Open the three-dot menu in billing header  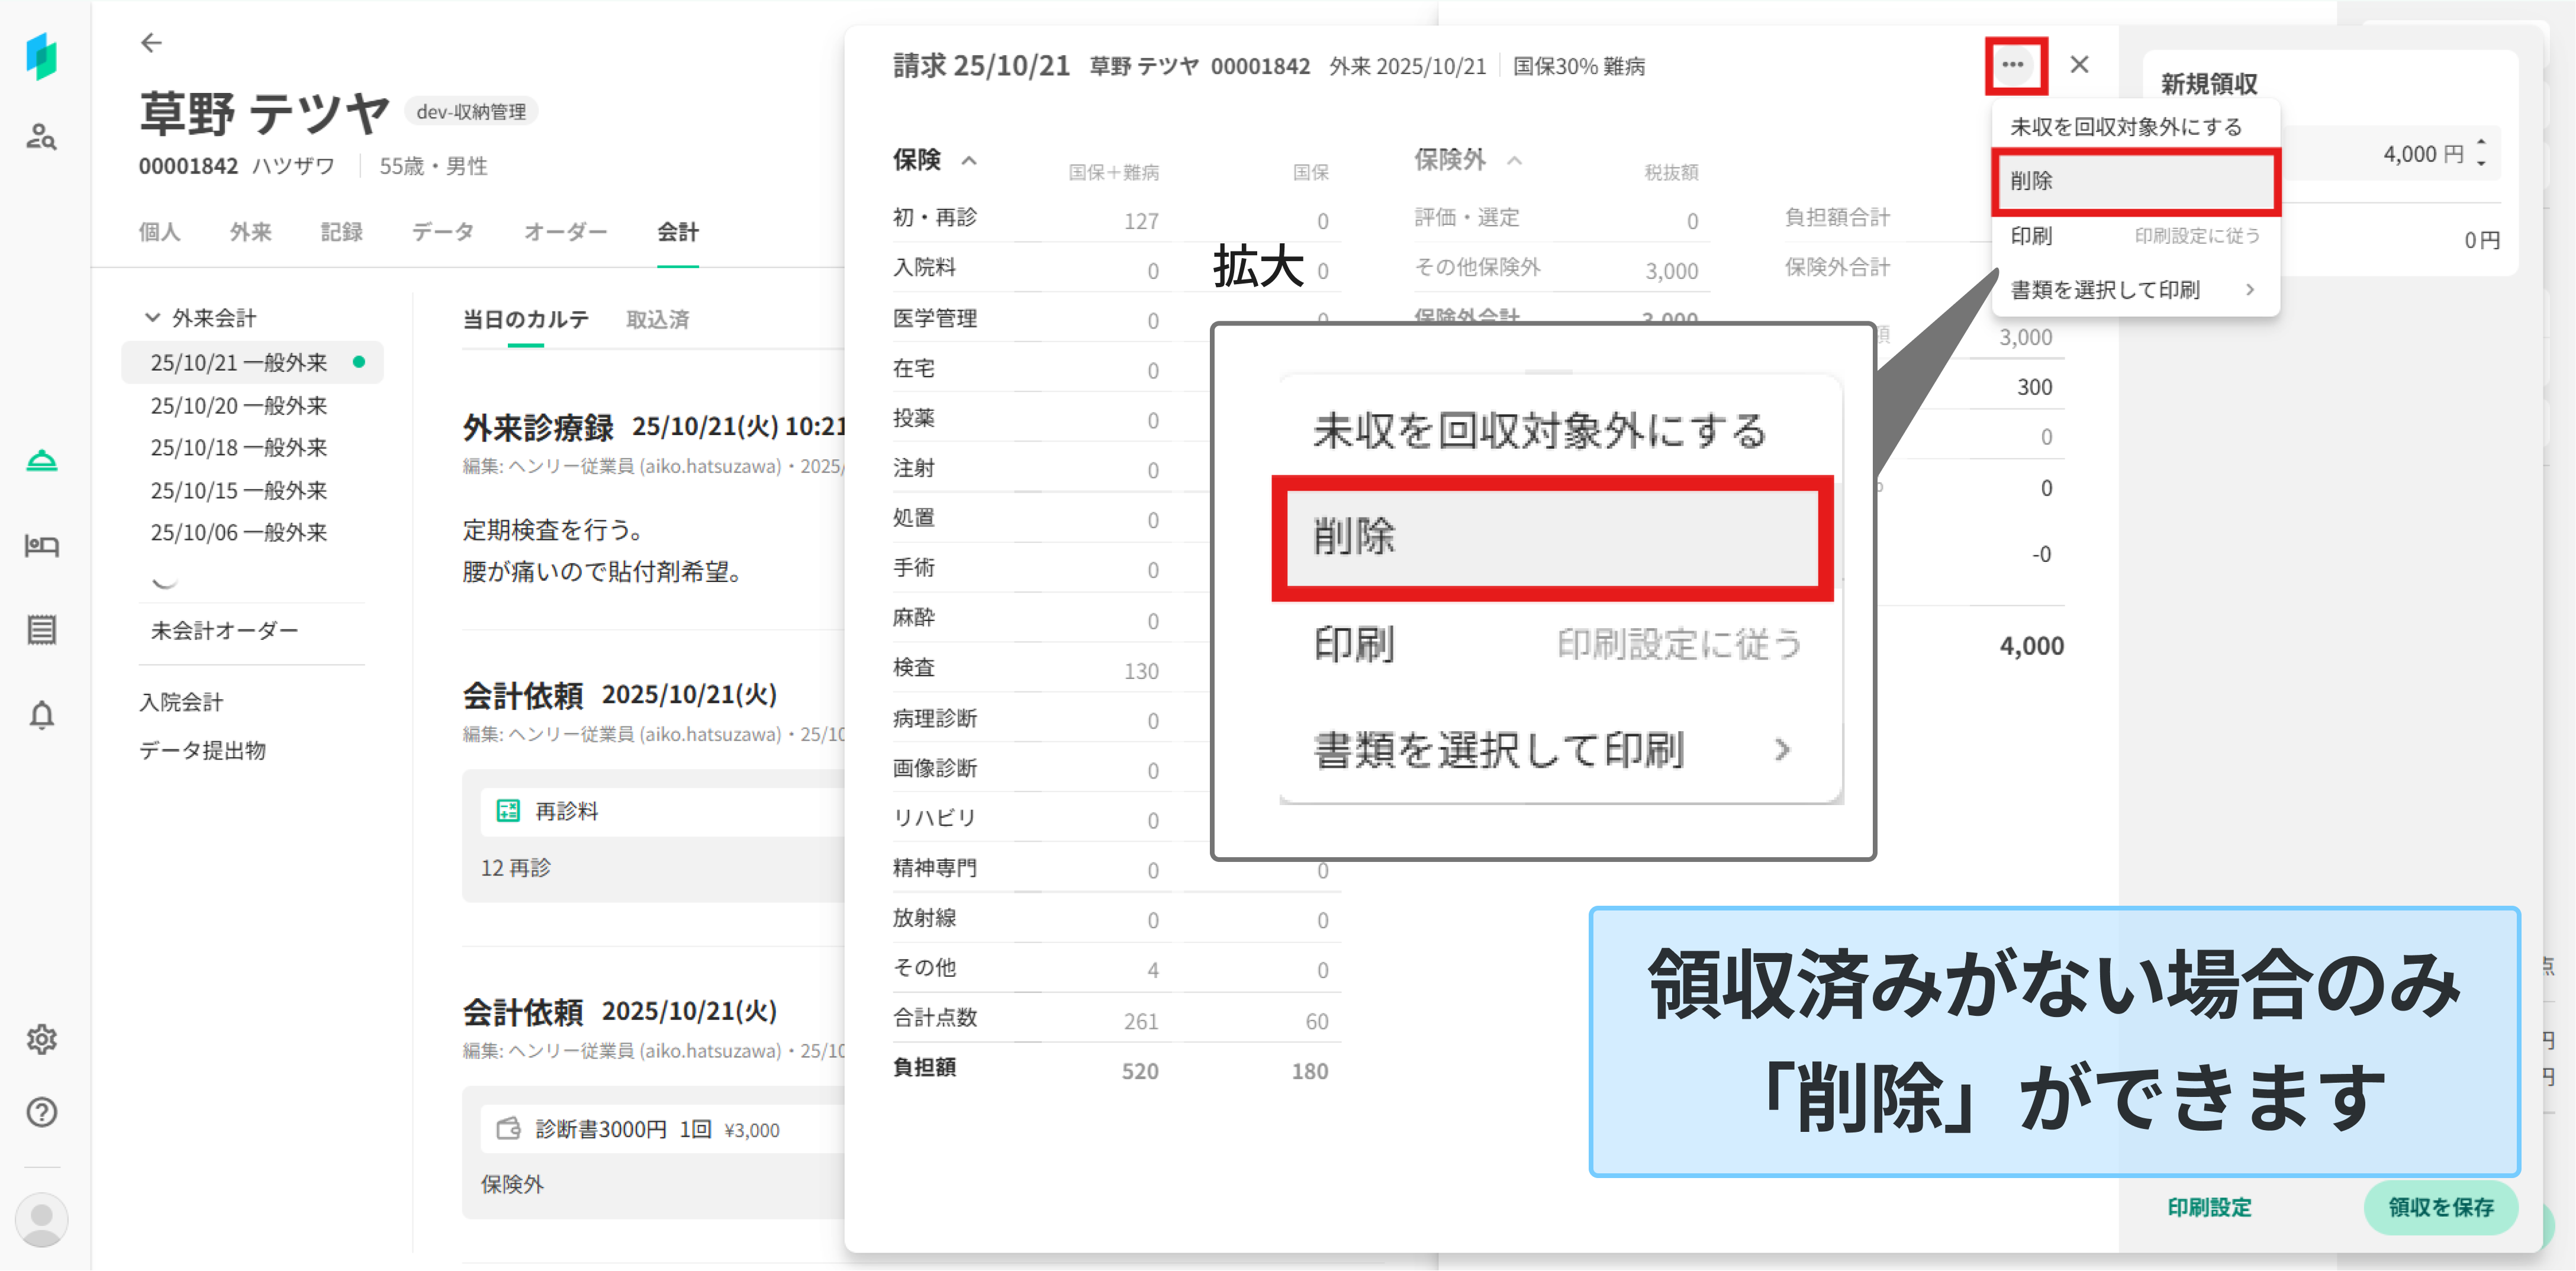[2012, 65]
